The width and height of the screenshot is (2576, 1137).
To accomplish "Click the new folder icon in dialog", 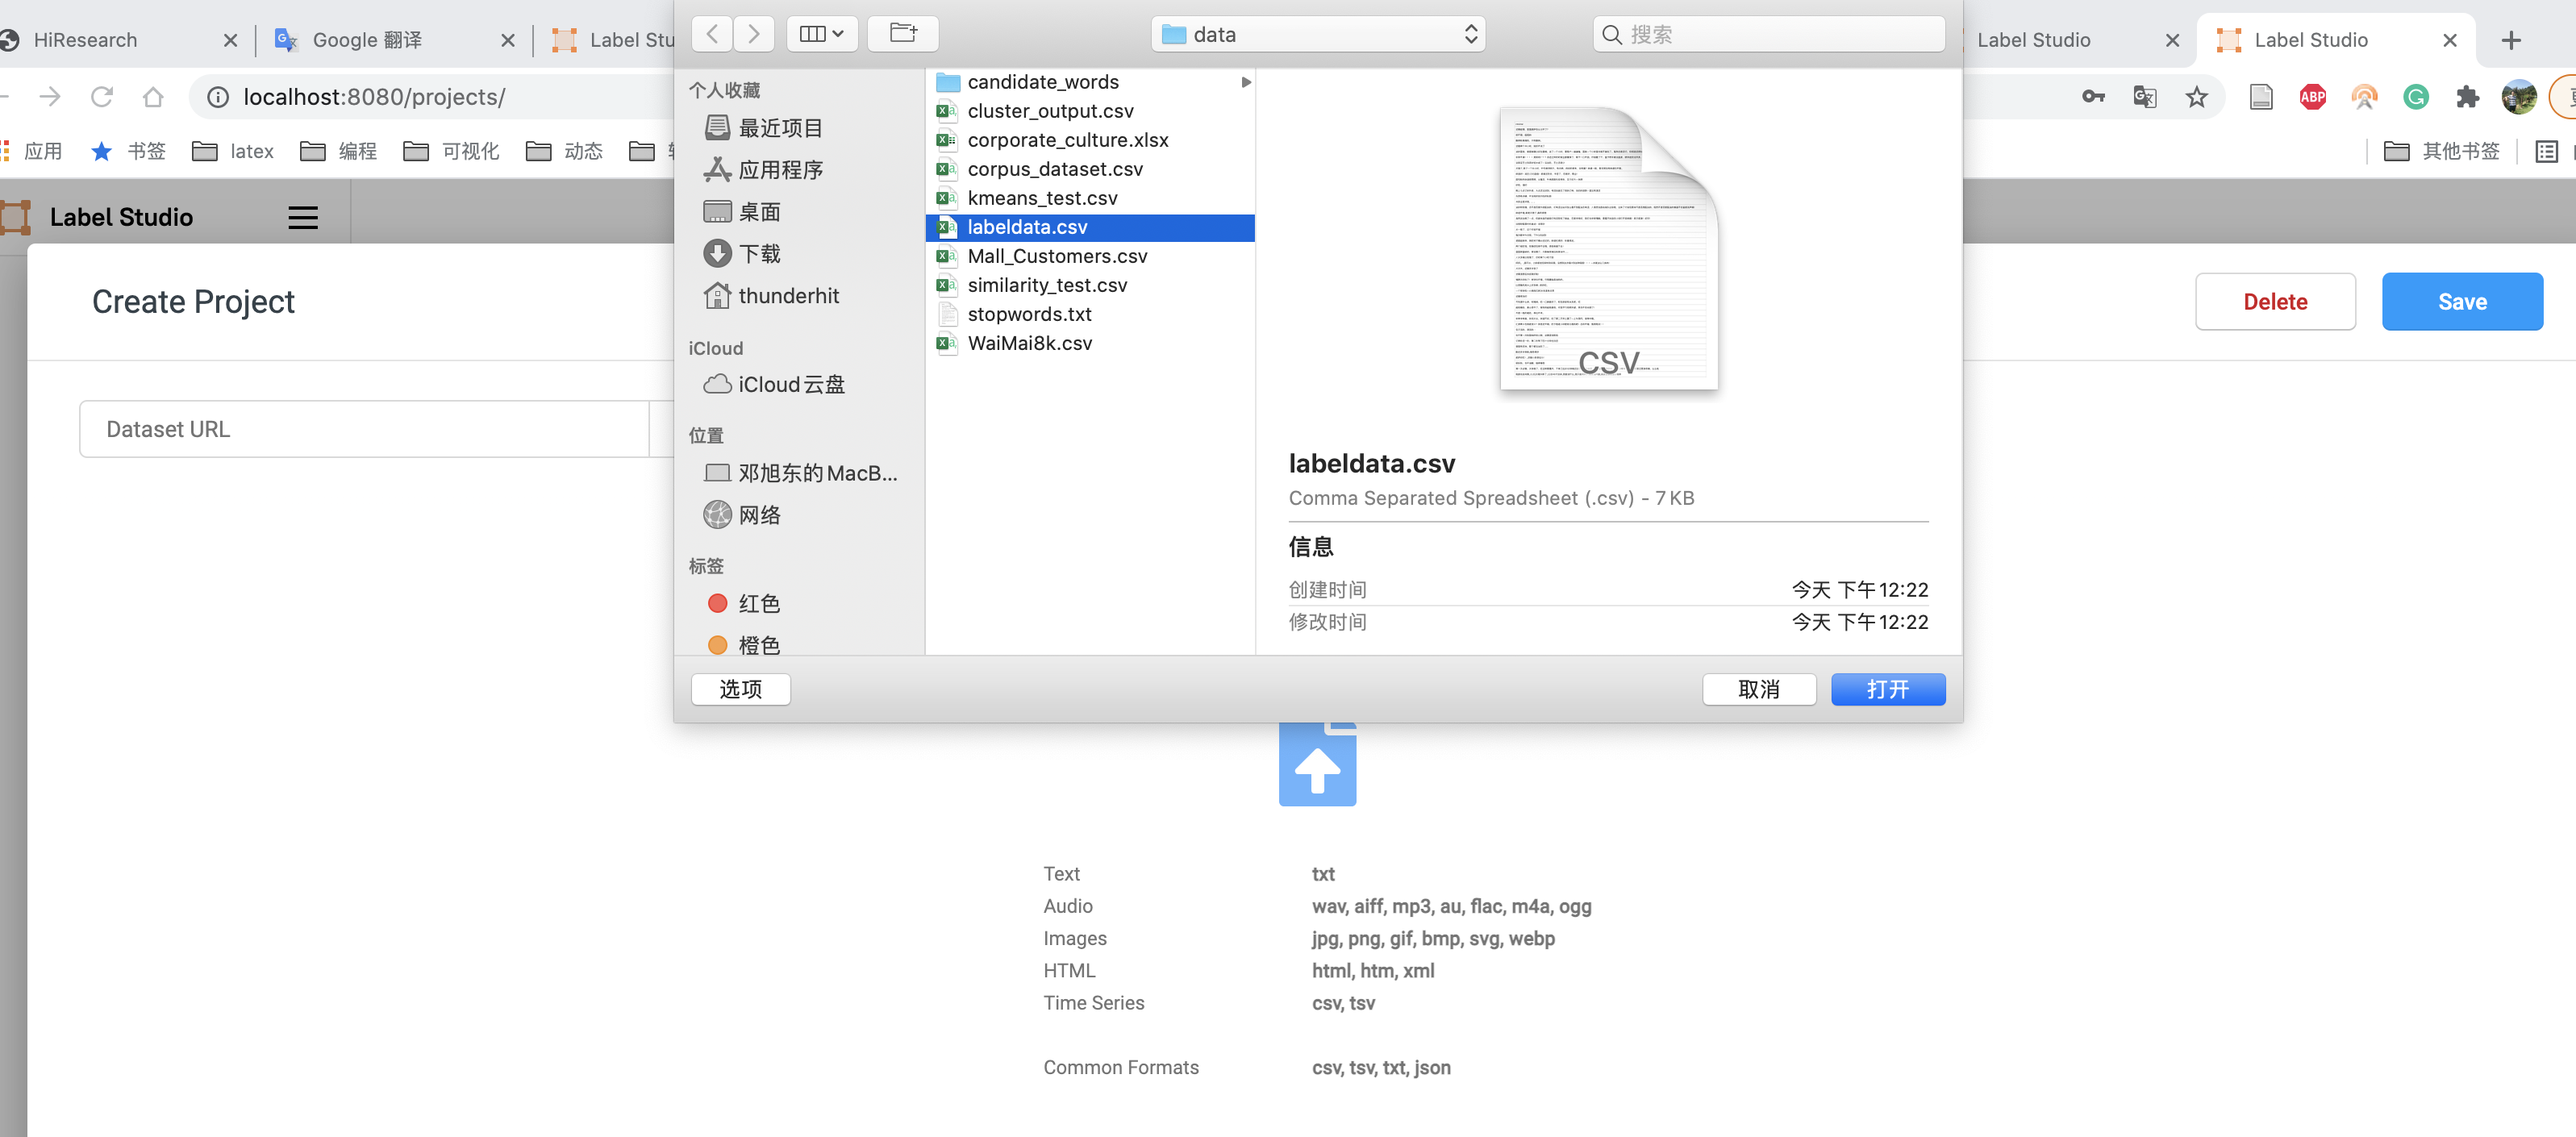I will 902,34.
